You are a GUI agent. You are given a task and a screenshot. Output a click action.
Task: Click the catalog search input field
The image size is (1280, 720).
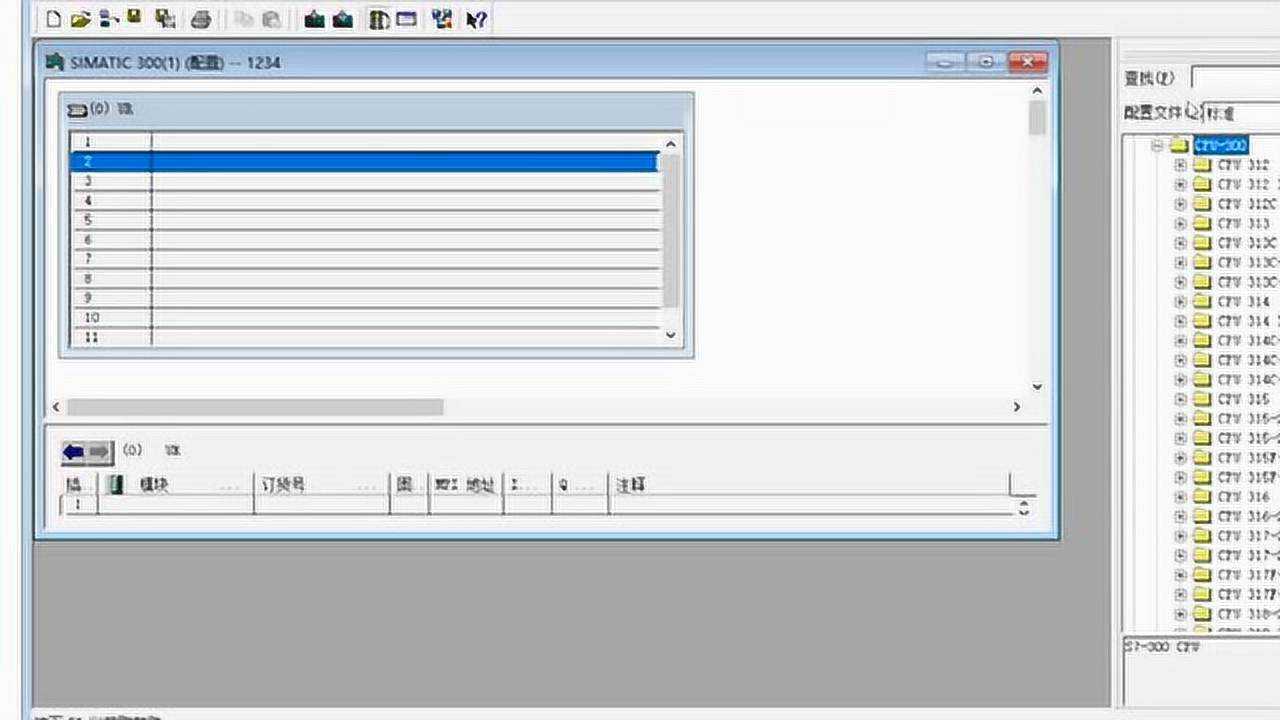[x=1235, y=78]
